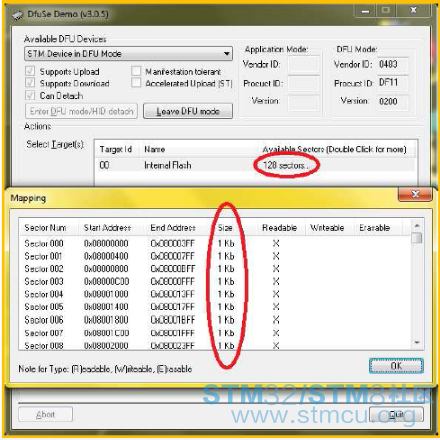Click the Mapping list scroll up arrow

click(x=417, y=226)
